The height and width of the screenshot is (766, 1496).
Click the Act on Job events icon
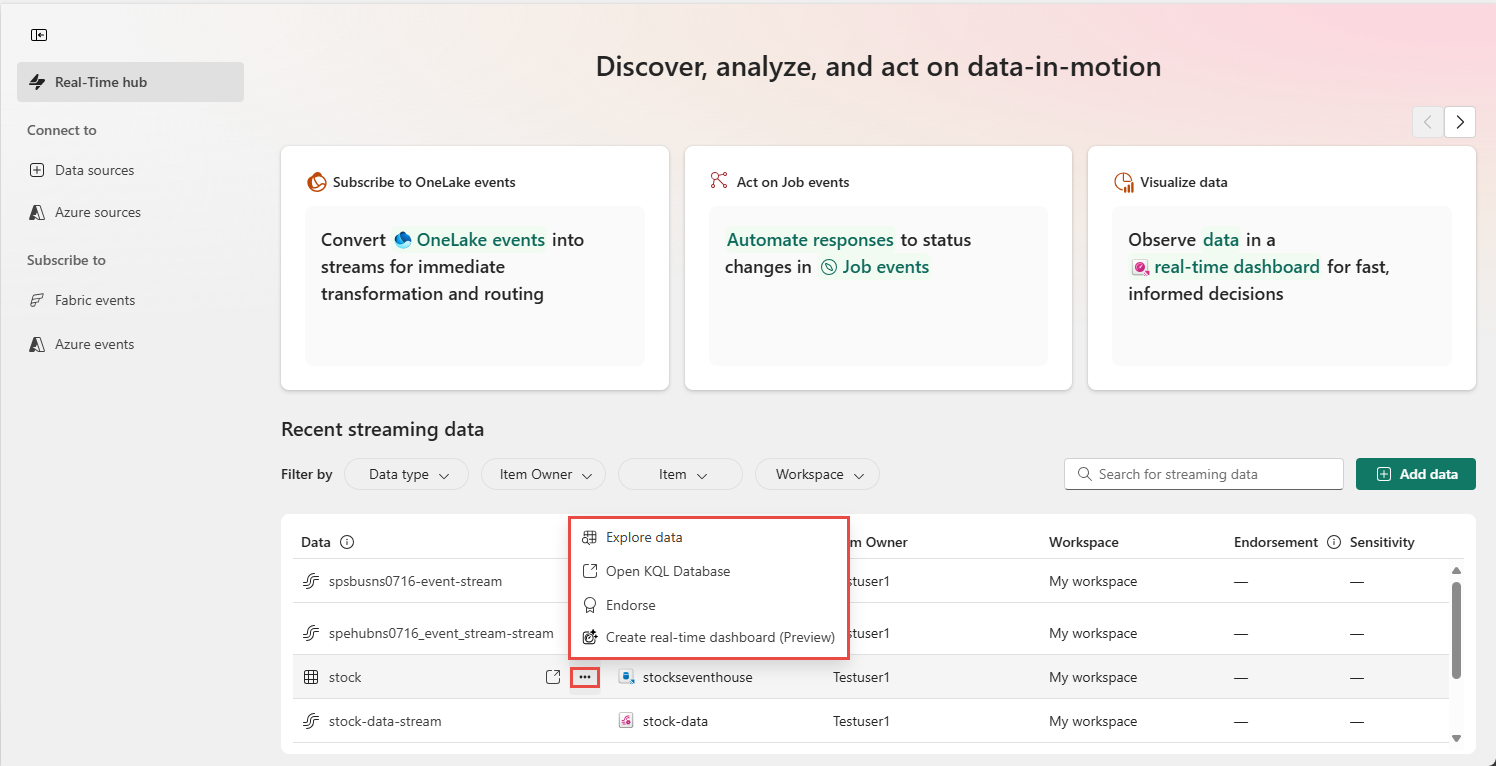point(719,181)
